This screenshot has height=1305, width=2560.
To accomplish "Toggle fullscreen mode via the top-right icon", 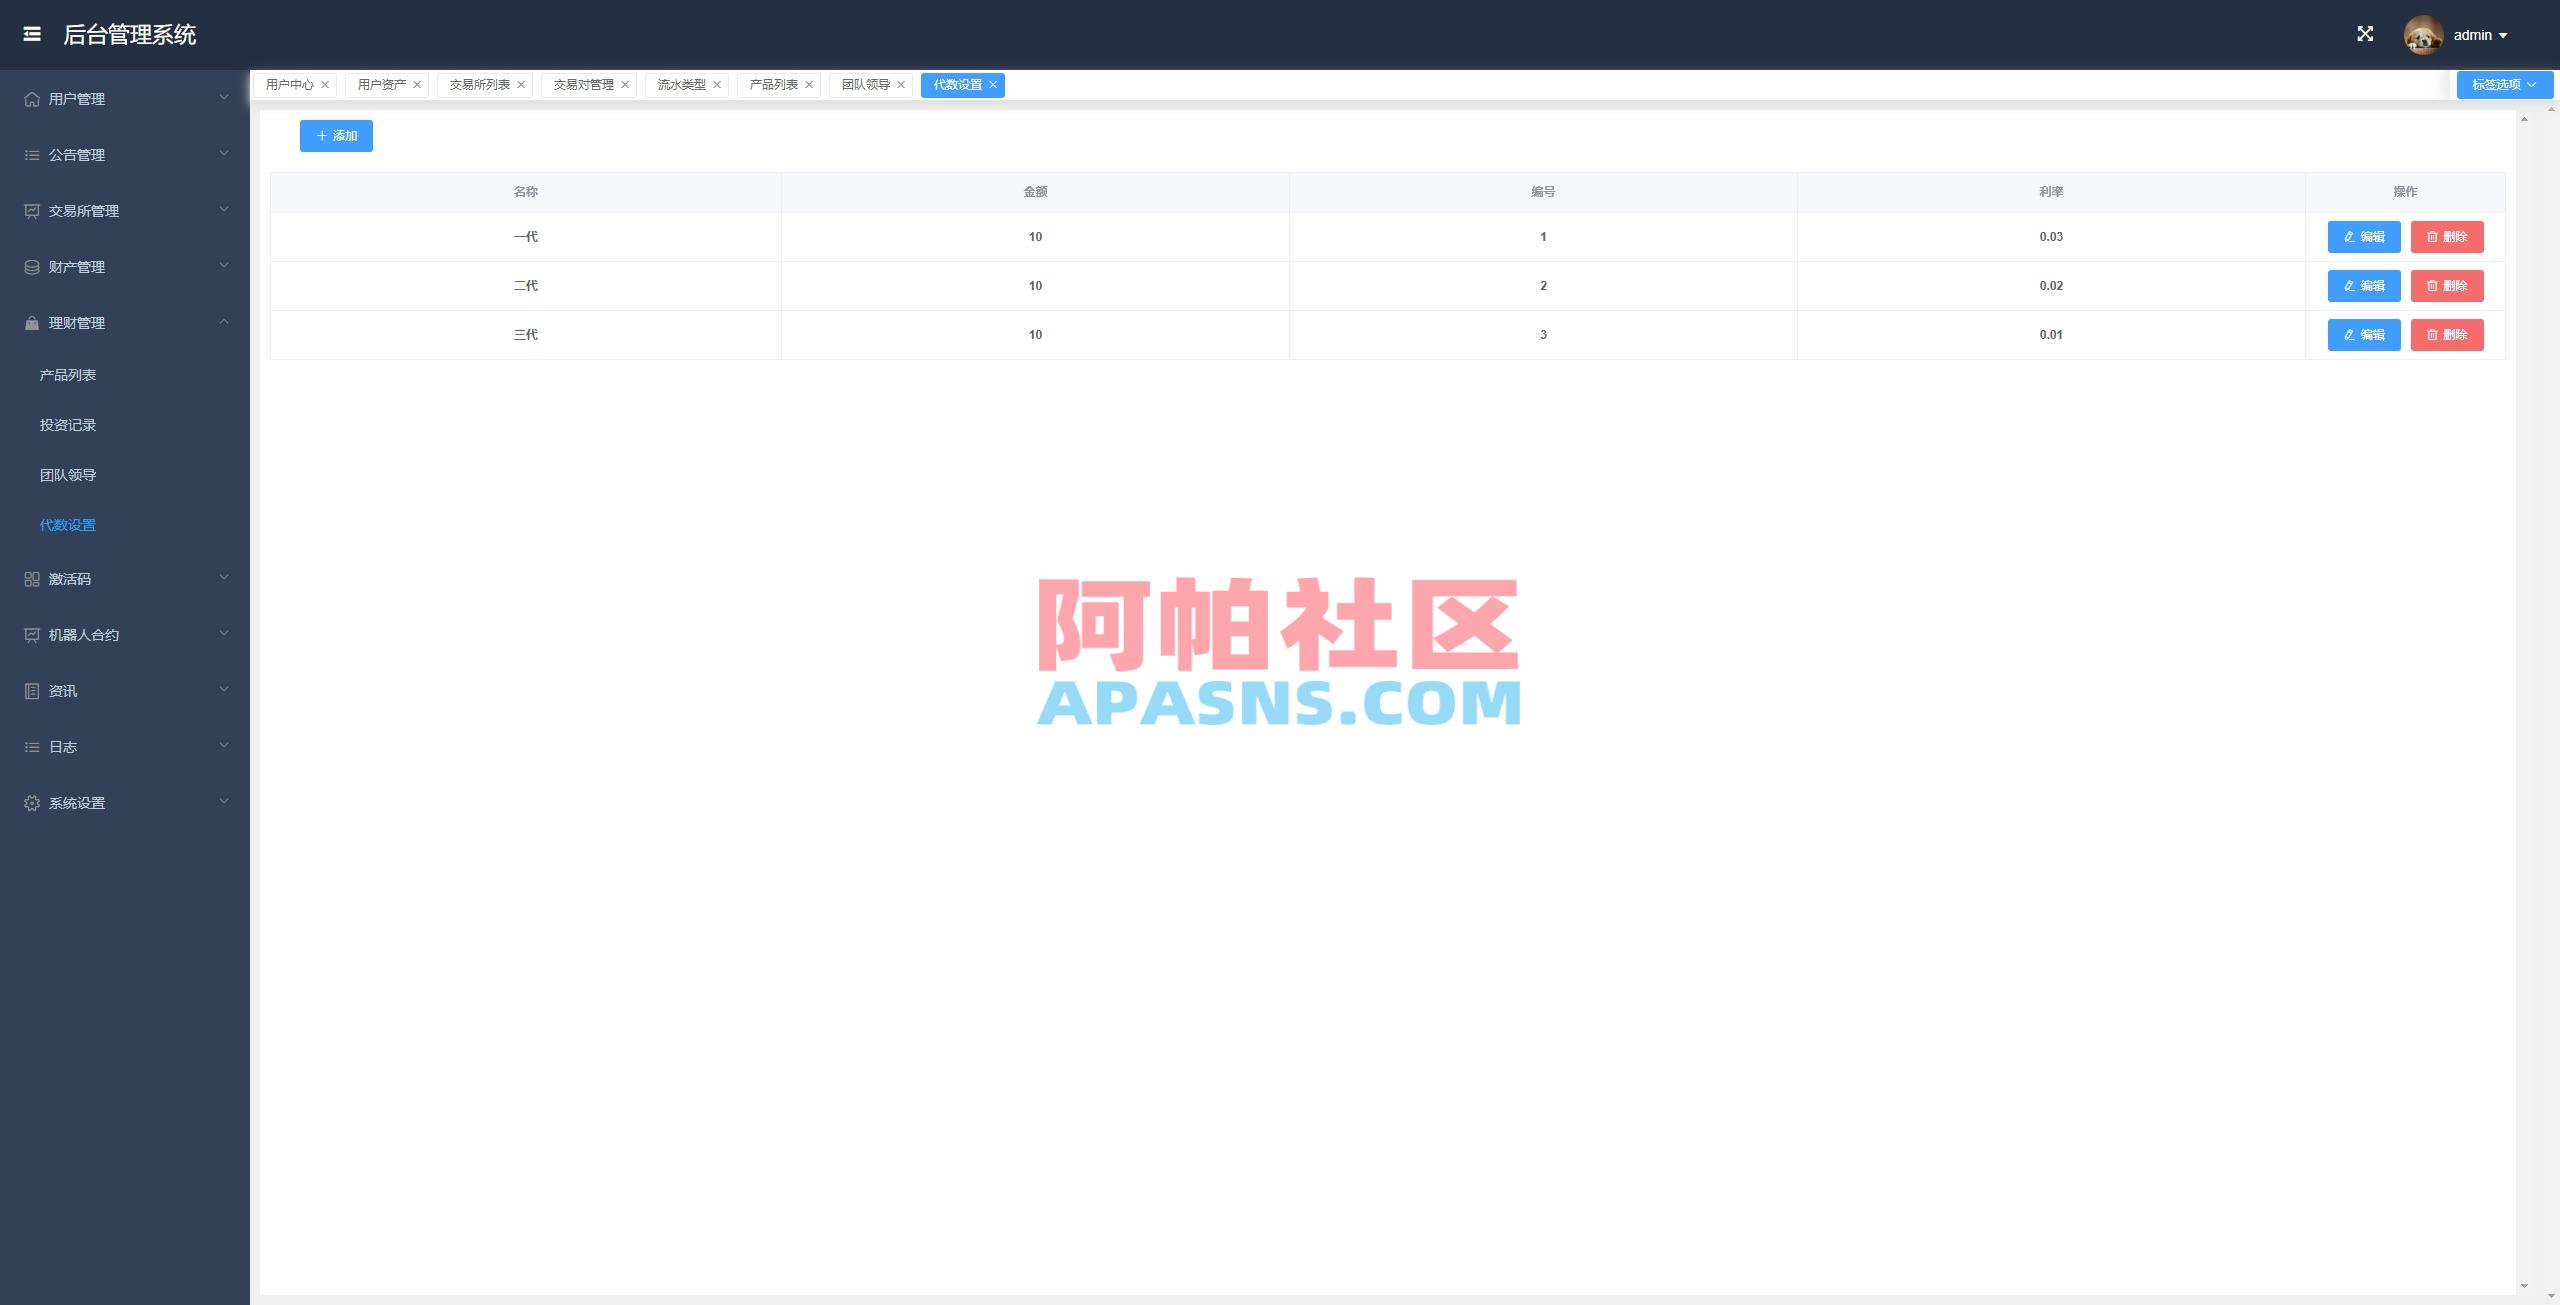I will (2366, 33).
